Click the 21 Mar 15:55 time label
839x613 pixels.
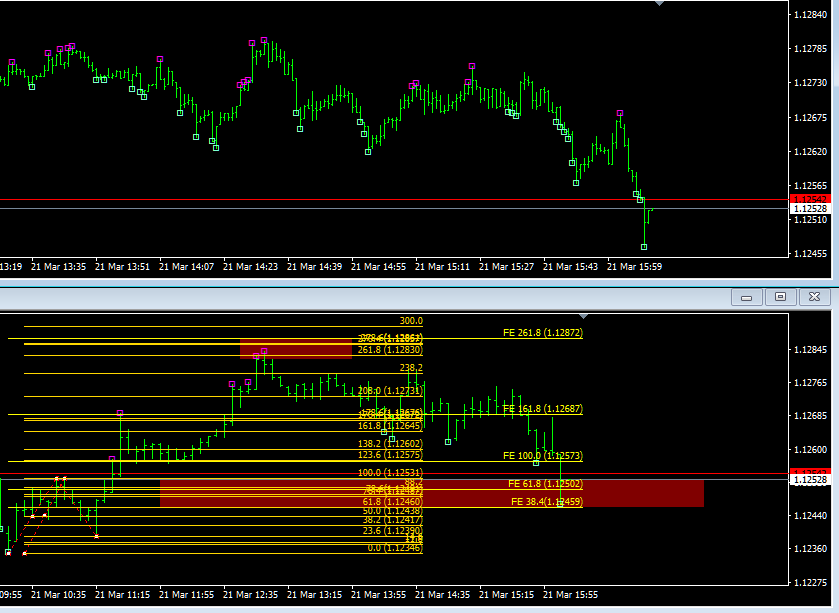[570, 594]
